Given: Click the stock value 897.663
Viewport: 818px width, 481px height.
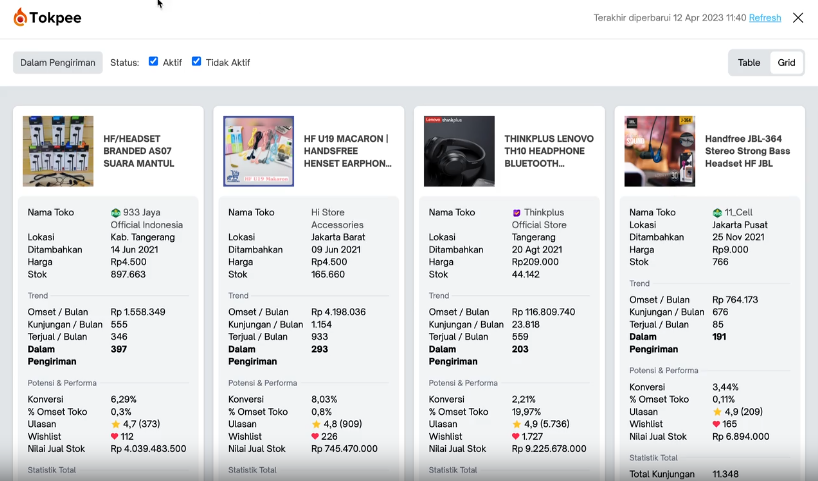Looking at the screenshot, I should 128,274.
